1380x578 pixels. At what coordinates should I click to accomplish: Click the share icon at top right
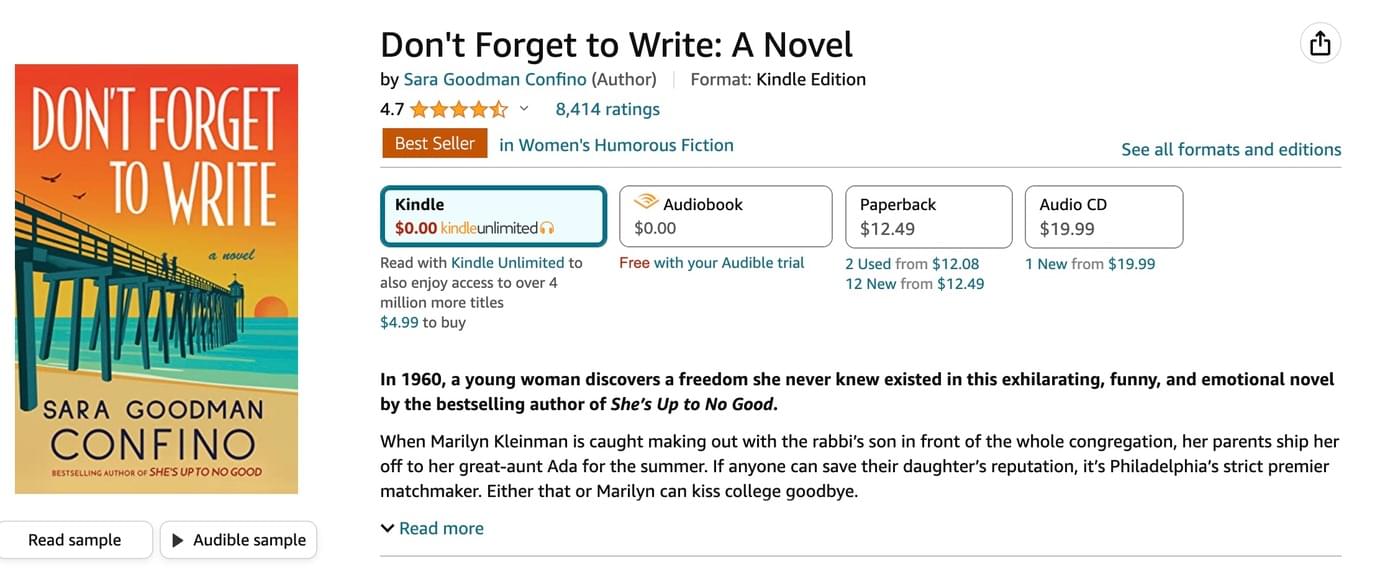point(1320,44)
